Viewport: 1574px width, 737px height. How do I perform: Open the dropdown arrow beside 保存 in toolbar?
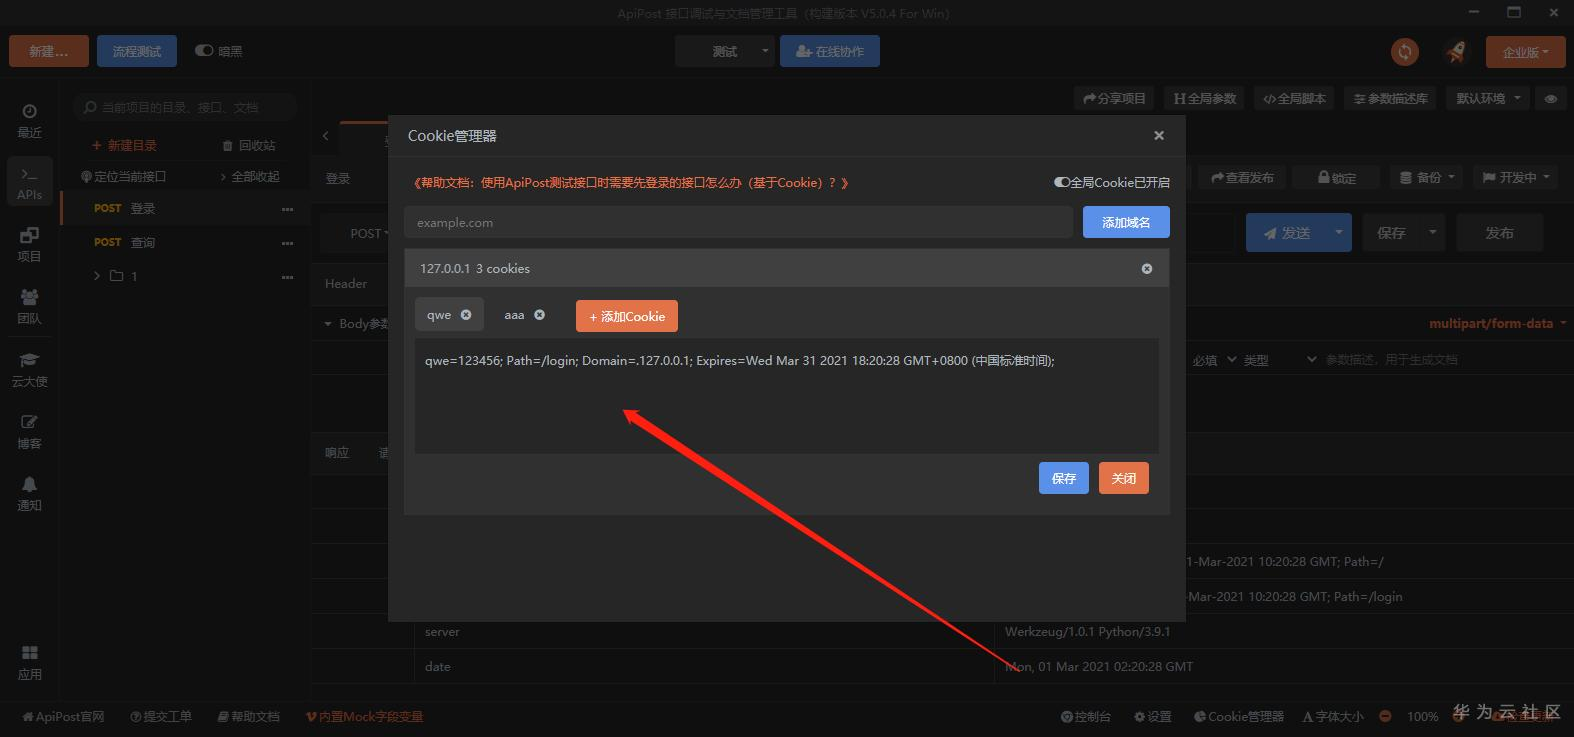(x=1433, y=232)
